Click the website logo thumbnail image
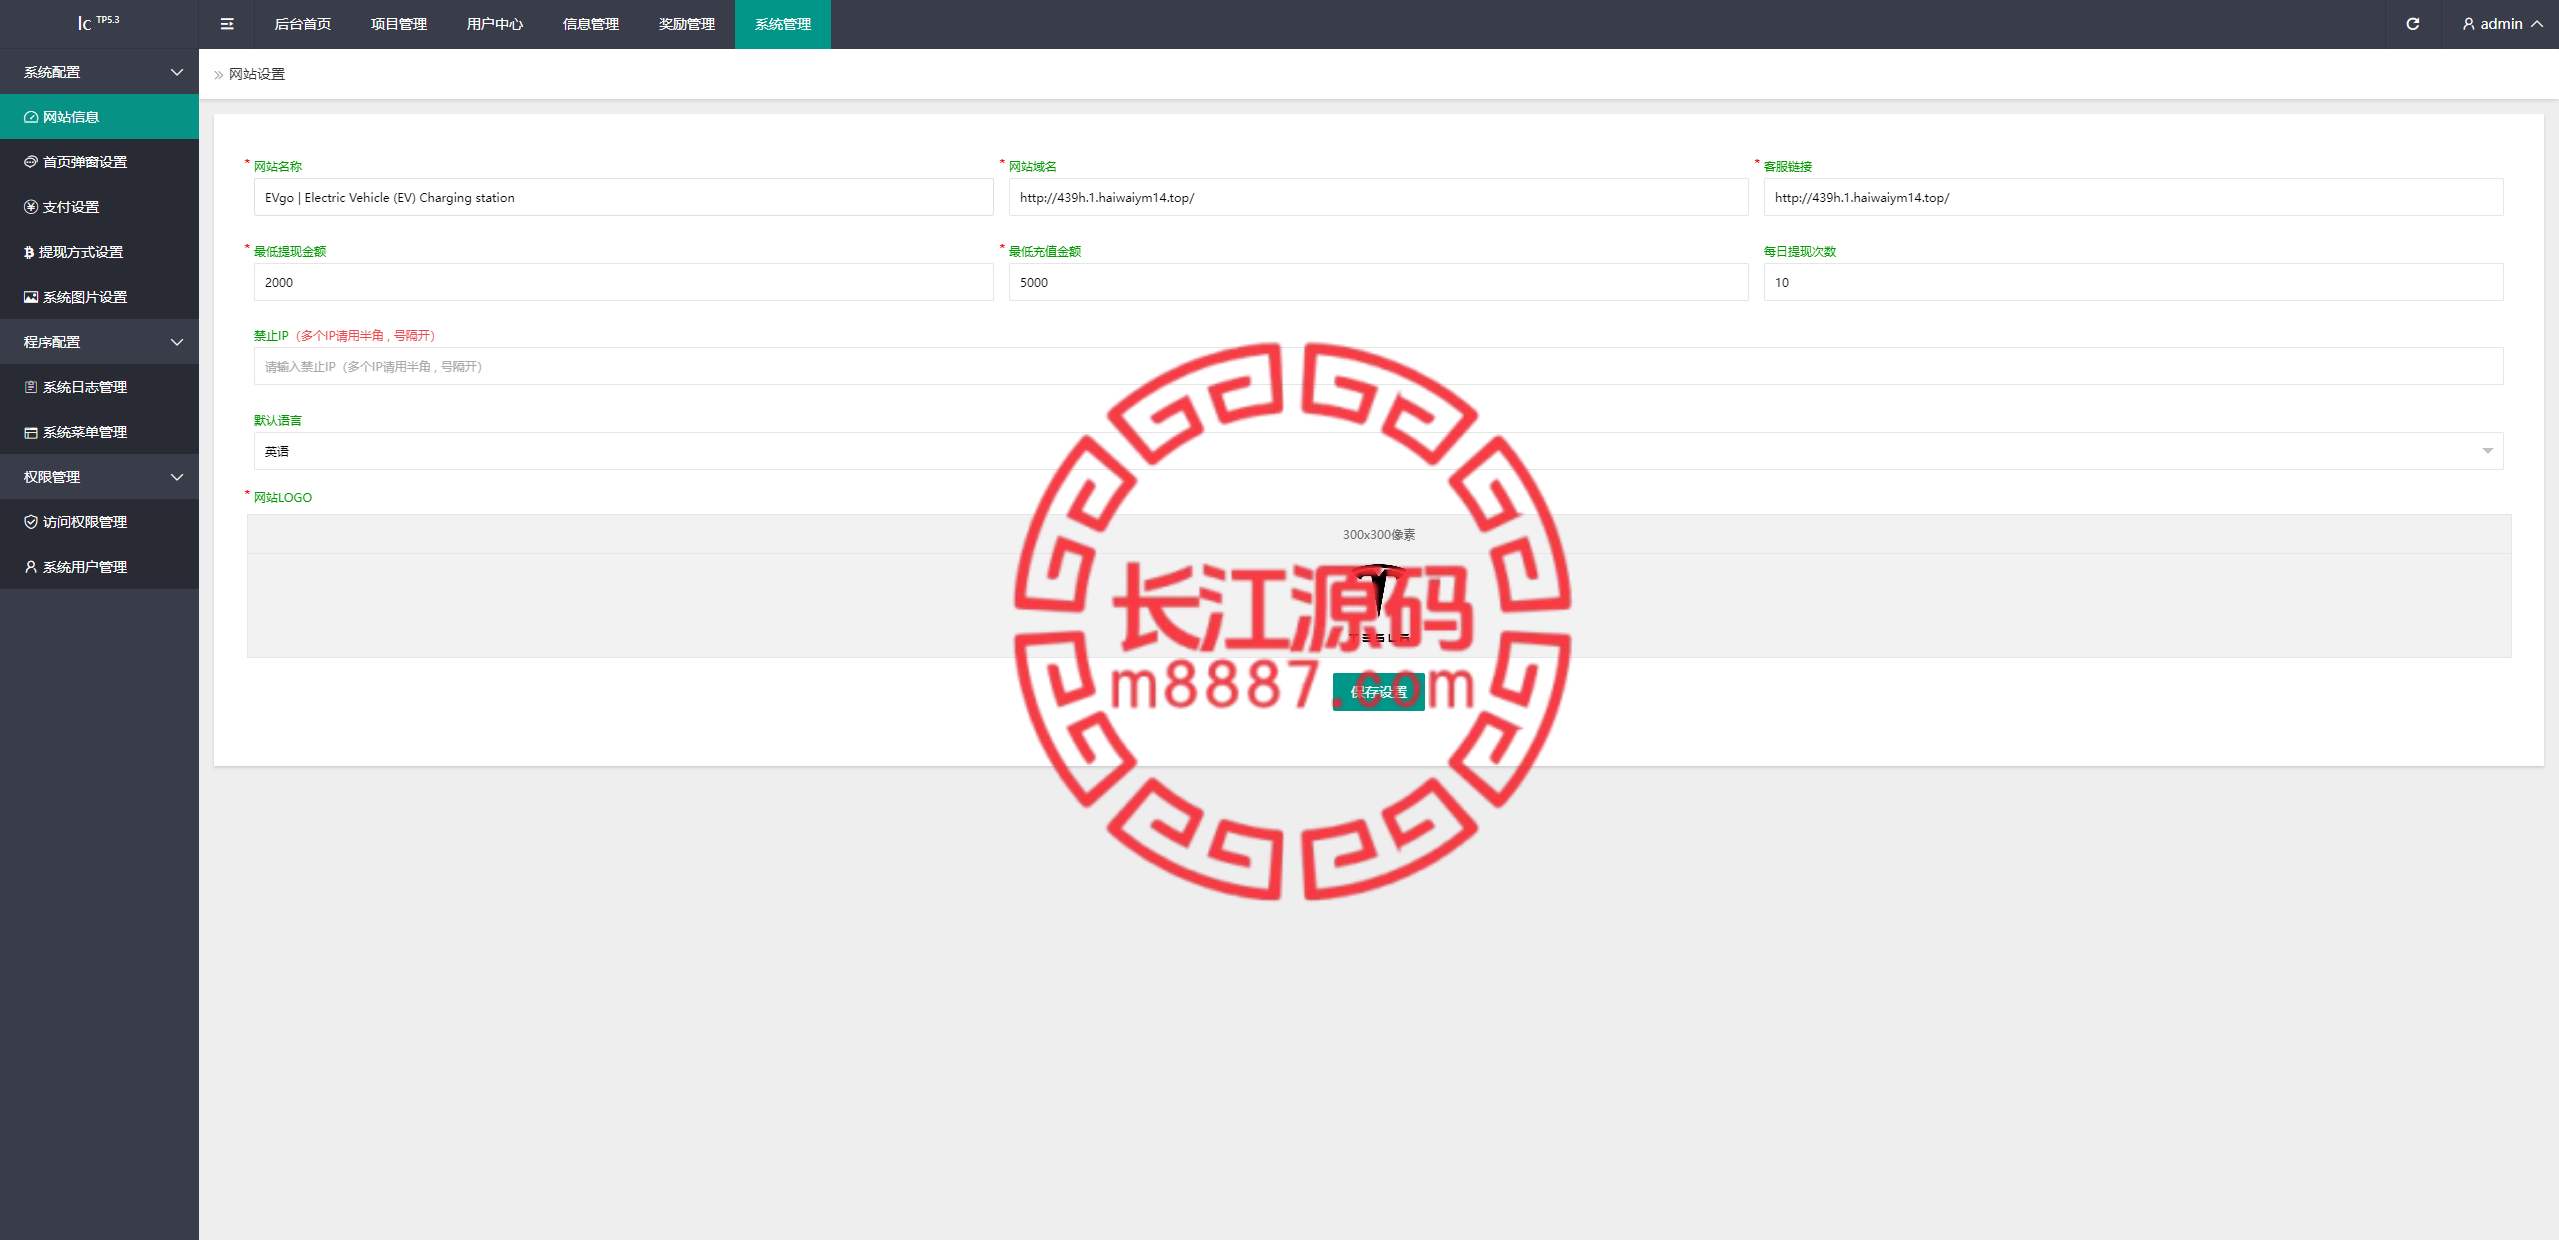This screenshot has height=1240, width=2559. [x=1379, y=604]
